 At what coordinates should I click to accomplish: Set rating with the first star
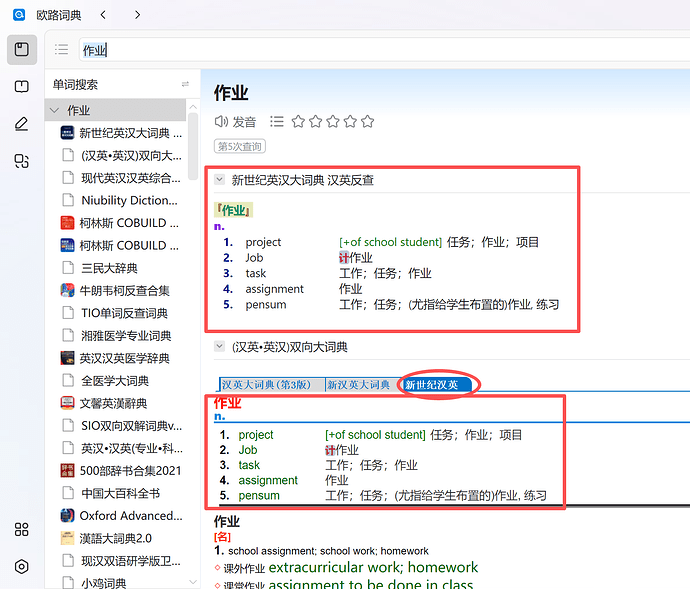298,122
